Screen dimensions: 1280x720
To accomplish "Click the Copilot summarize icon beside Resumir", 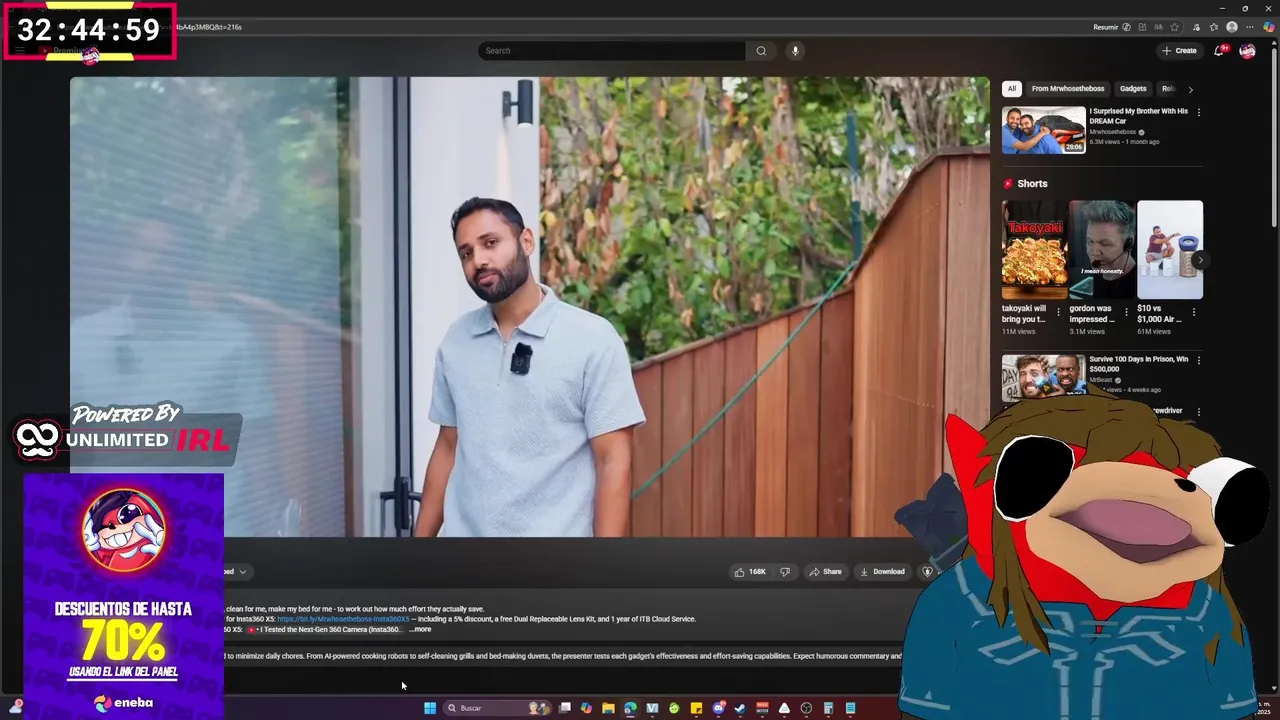I will click(1127, 27).
